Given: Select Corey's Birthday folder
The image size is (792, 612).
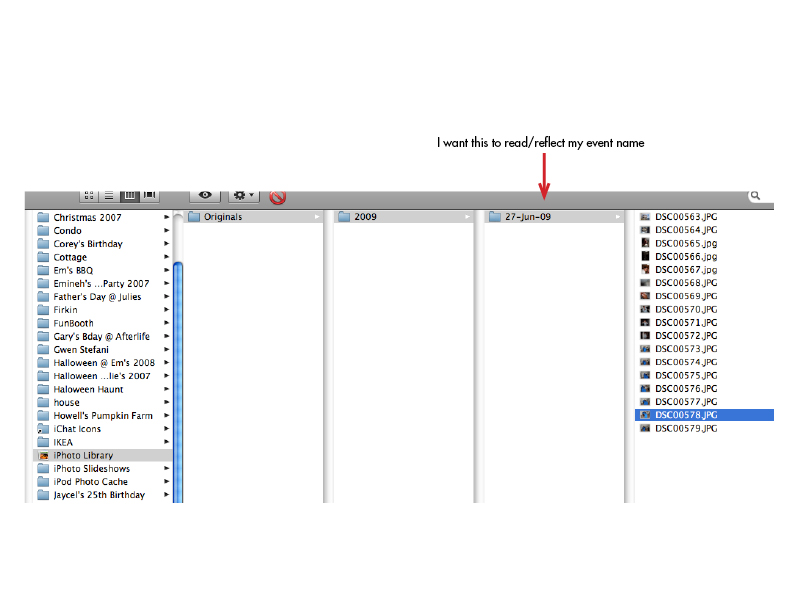Looking at the screenshot, I should point(103,244).
